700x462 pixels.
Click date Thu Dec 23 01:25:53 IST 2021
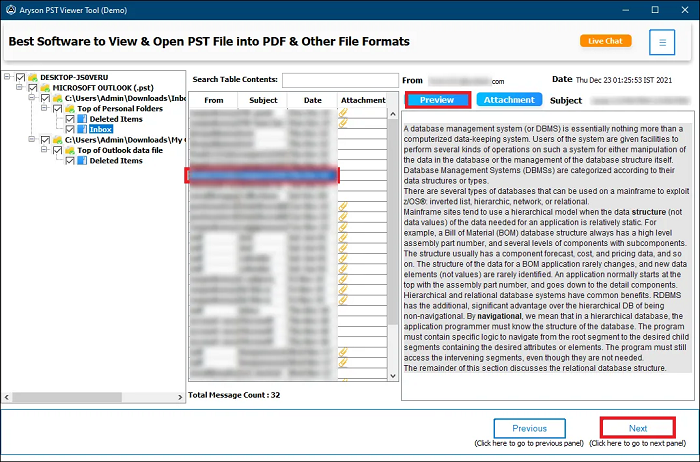[624, 80]
